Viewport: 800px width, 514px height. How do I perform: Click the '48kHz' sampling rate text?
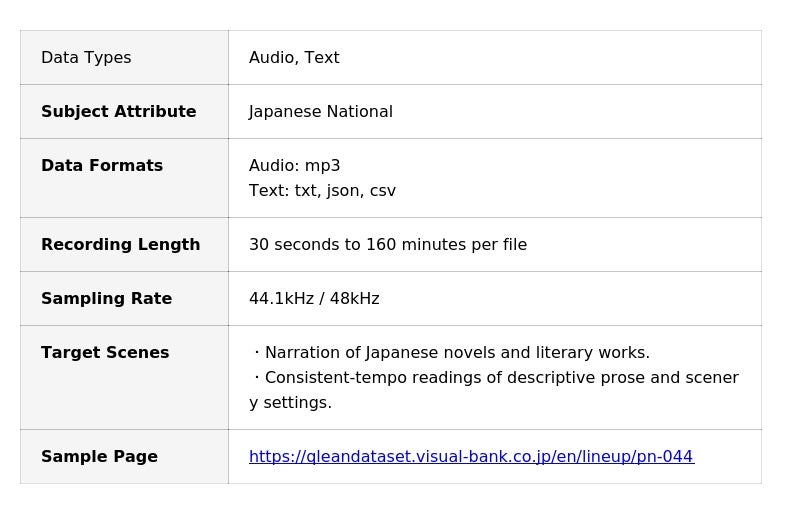coord(354,299)
